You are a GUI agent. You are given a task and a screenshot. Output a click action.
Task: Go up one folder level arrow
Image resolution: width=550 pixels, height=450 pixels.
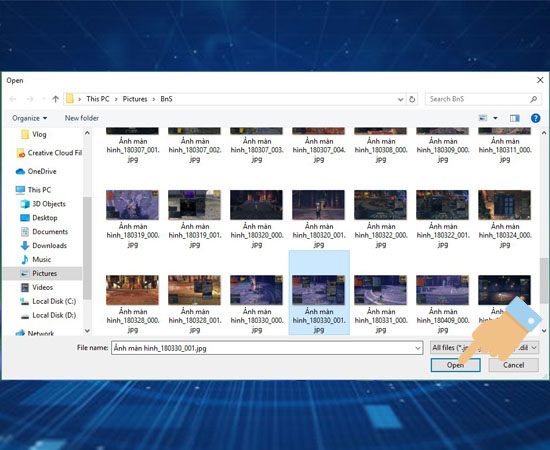(55, 99)
